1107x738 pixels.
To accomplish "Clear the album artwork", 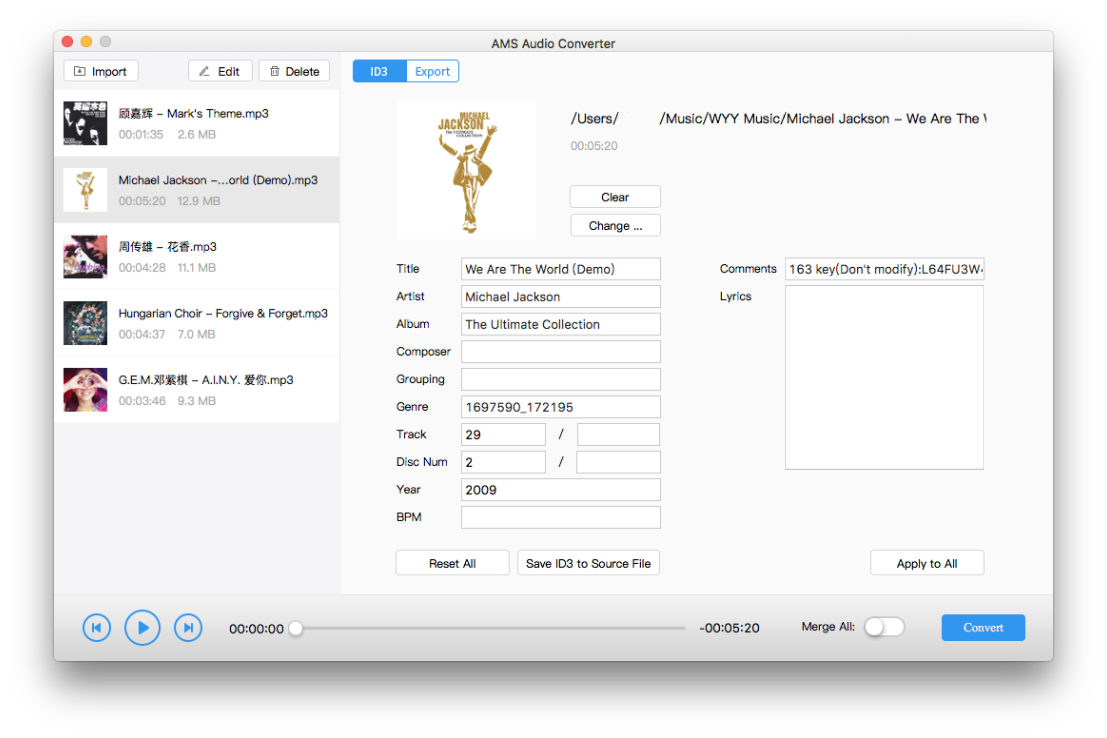I will click(615, 197).
